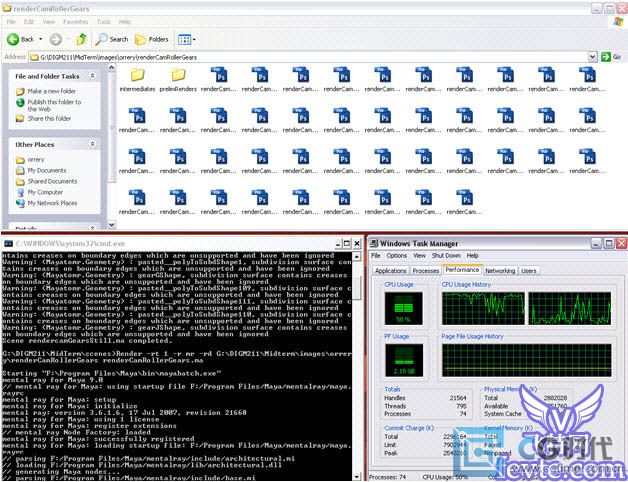Screen dimensions: 628x482
Task: Go up one folder level icon
Action: pyautogui.click(x=82, y=39)
